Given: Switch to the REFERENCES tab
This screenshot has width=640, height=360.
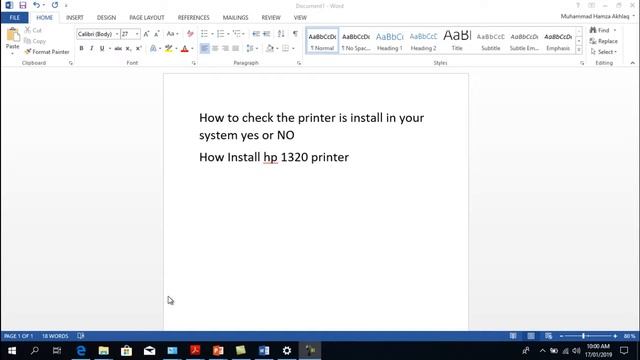Looking at the screenshot, I should pos(193,18).
